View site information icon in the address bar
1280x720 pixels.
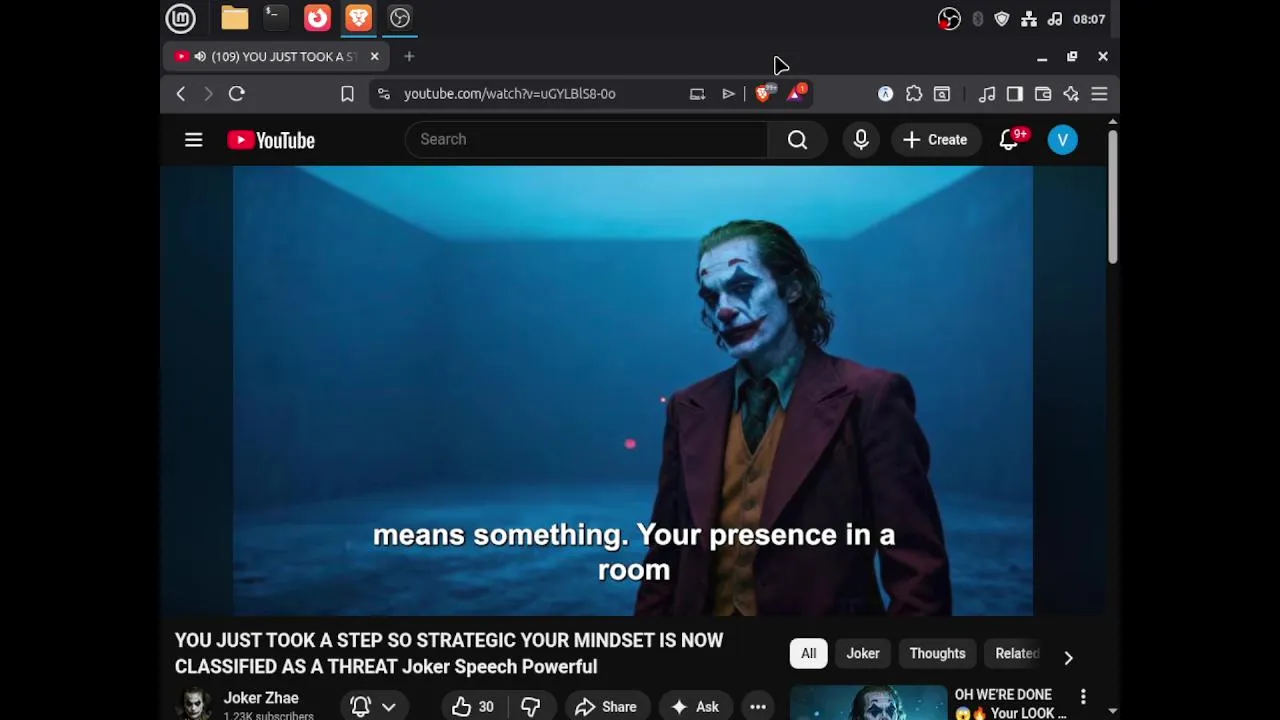coord(384,94)
